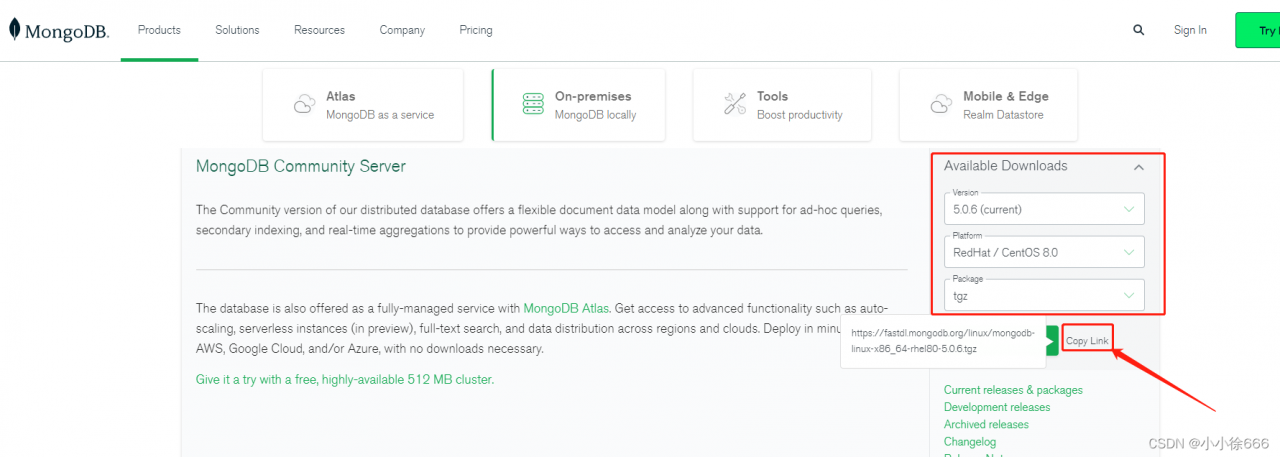This screenshot has height=457, width=1280.
Task: Open the Platform dropdown showing RedHat / CentOS 8.0
Action: [1044, 251]
